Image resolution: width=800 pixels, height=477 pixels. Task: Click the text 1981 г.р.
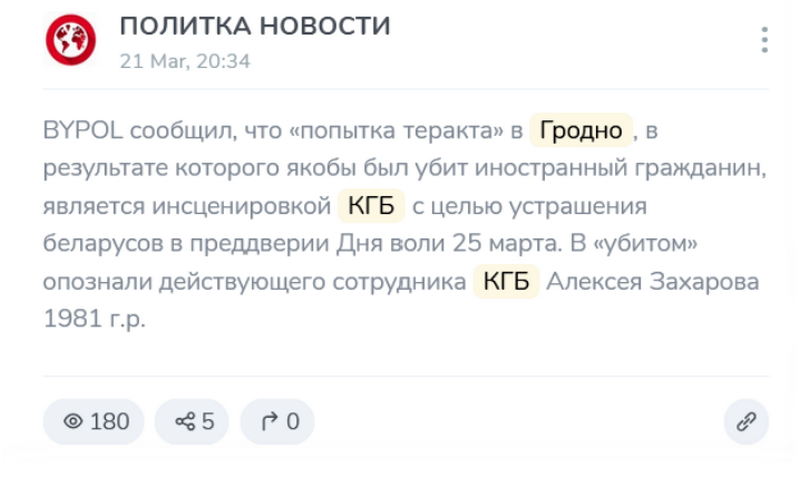click(94, 320)
